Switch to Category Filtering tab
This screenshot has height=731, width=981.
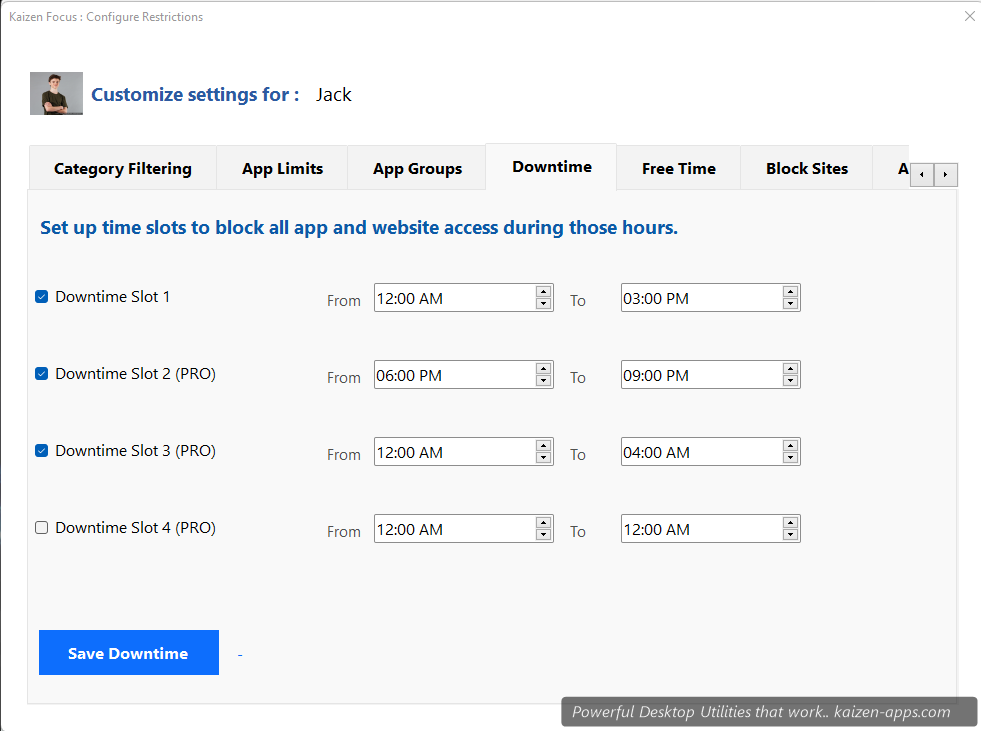pyautogui.click(x=122, y=168)
